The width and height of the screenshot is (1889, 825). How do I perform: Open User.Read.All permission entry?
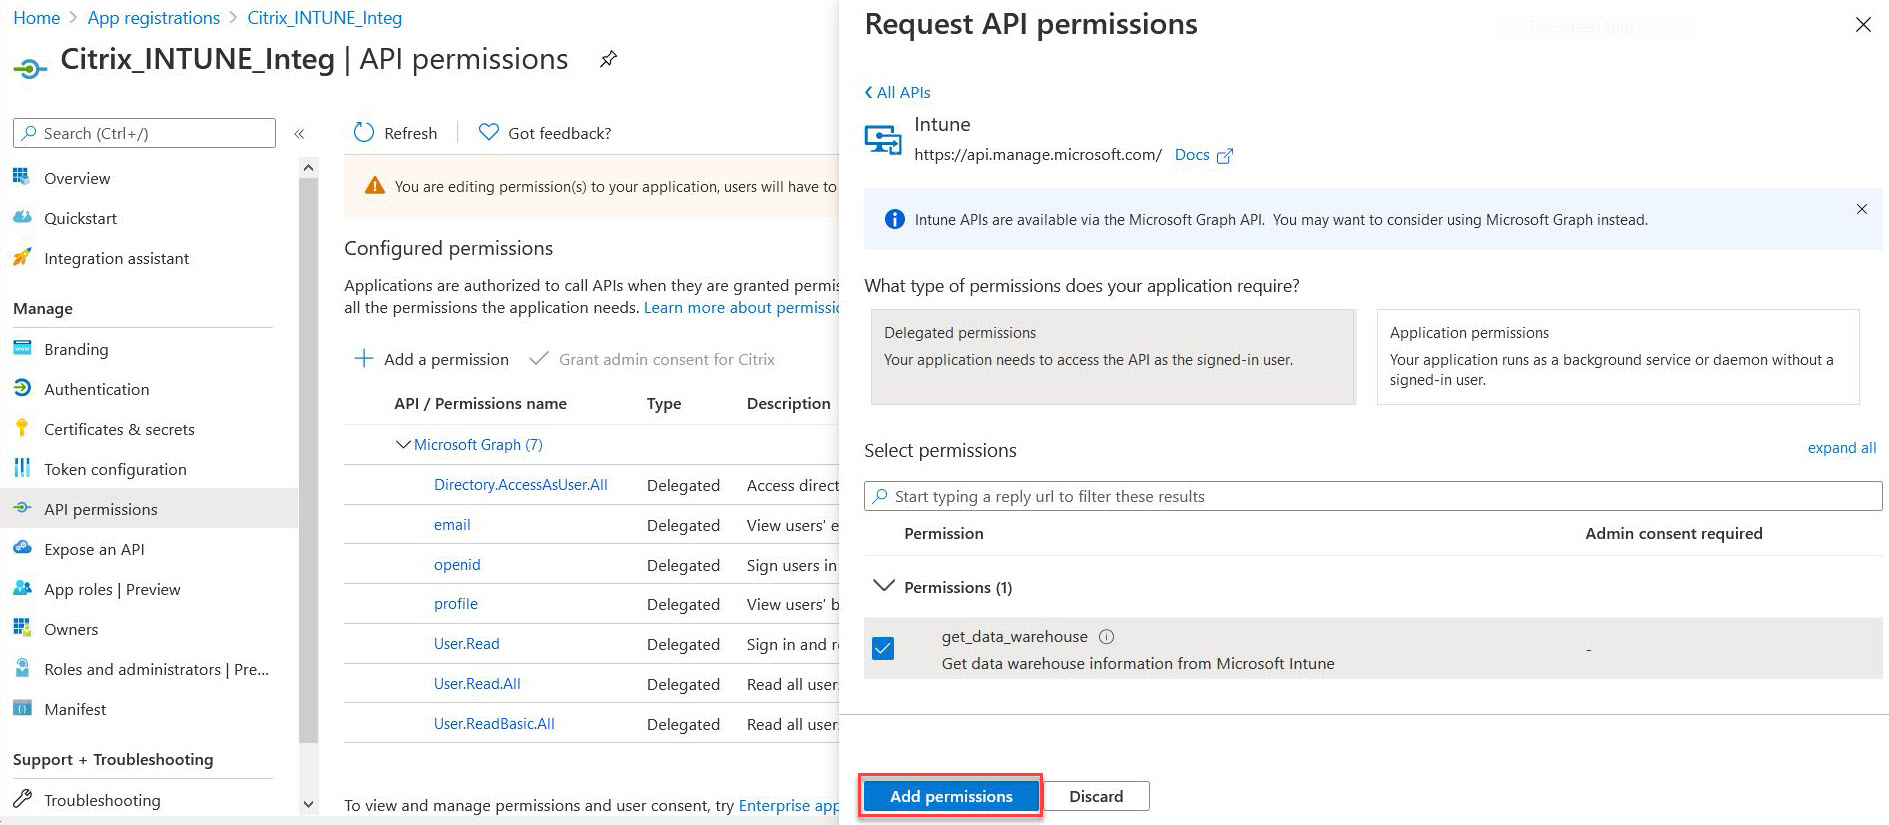coord(477,683)
